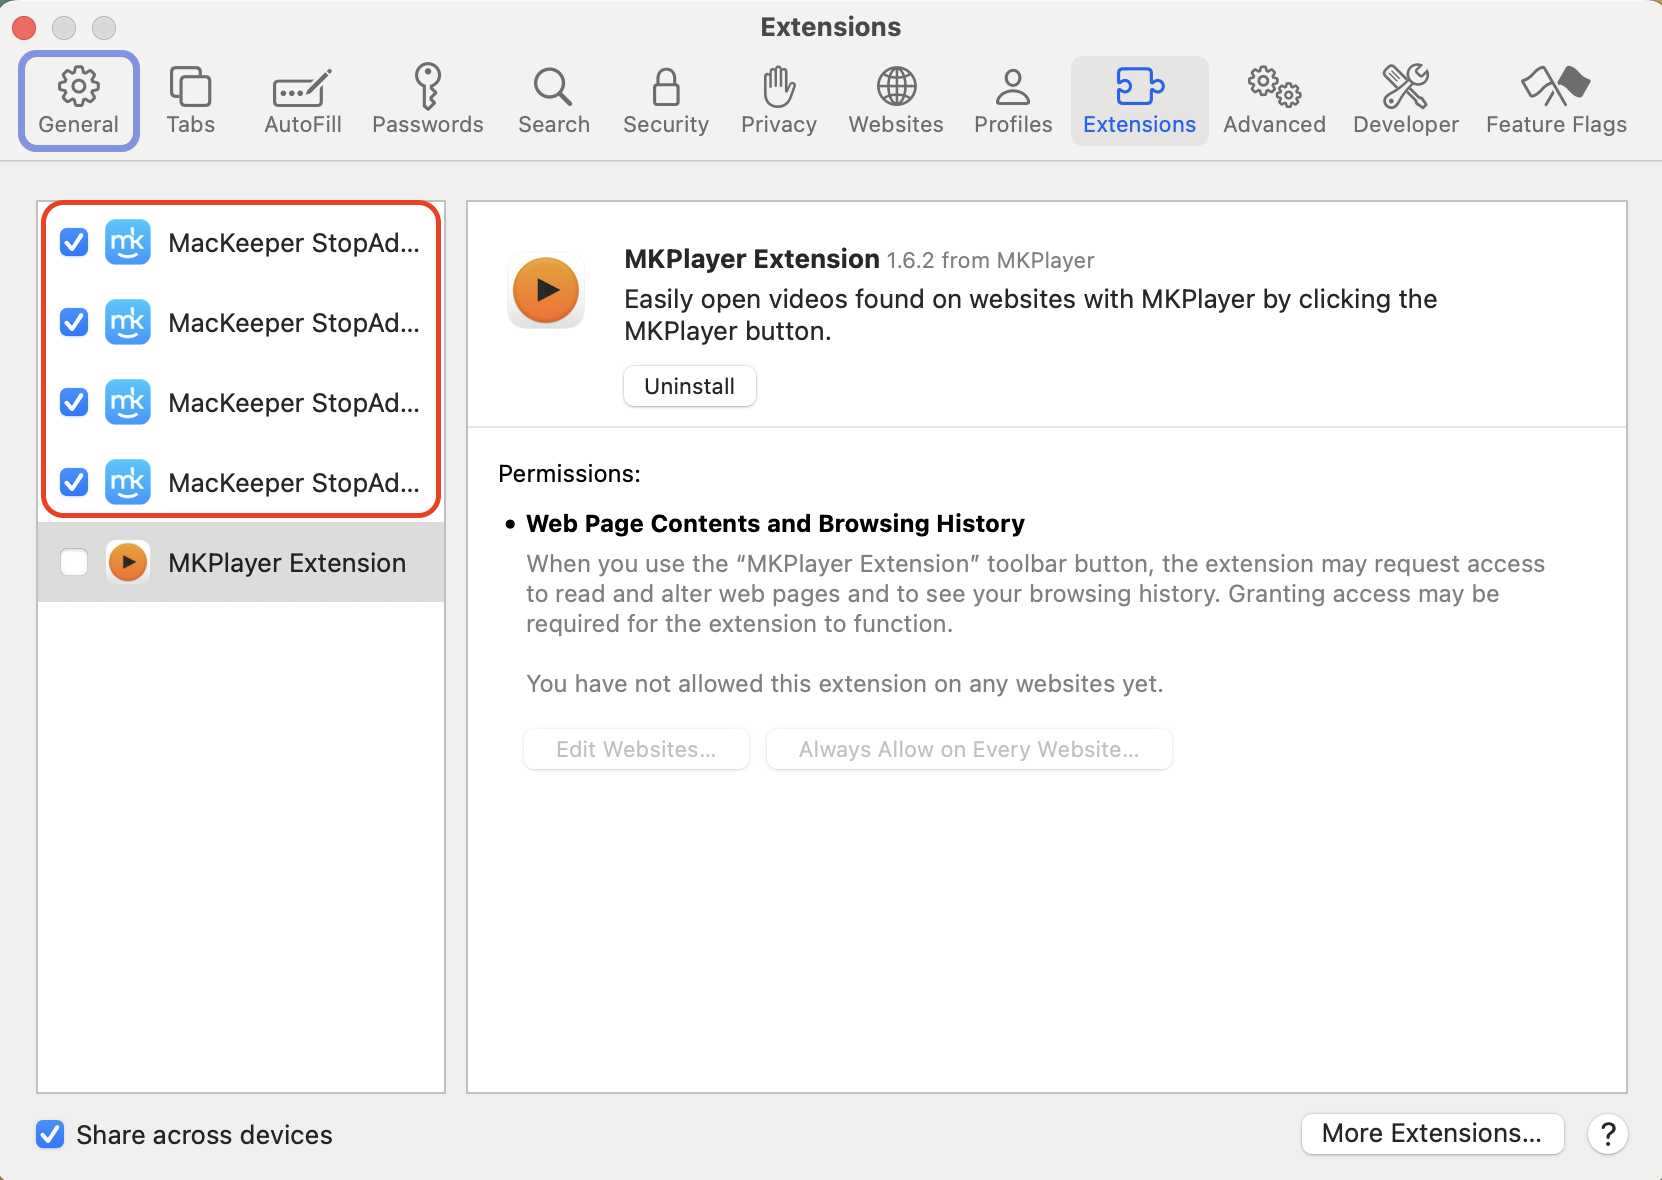Screen dimensions: 1662x1180
Task: Open the Security pane
Action: [666, 101]
